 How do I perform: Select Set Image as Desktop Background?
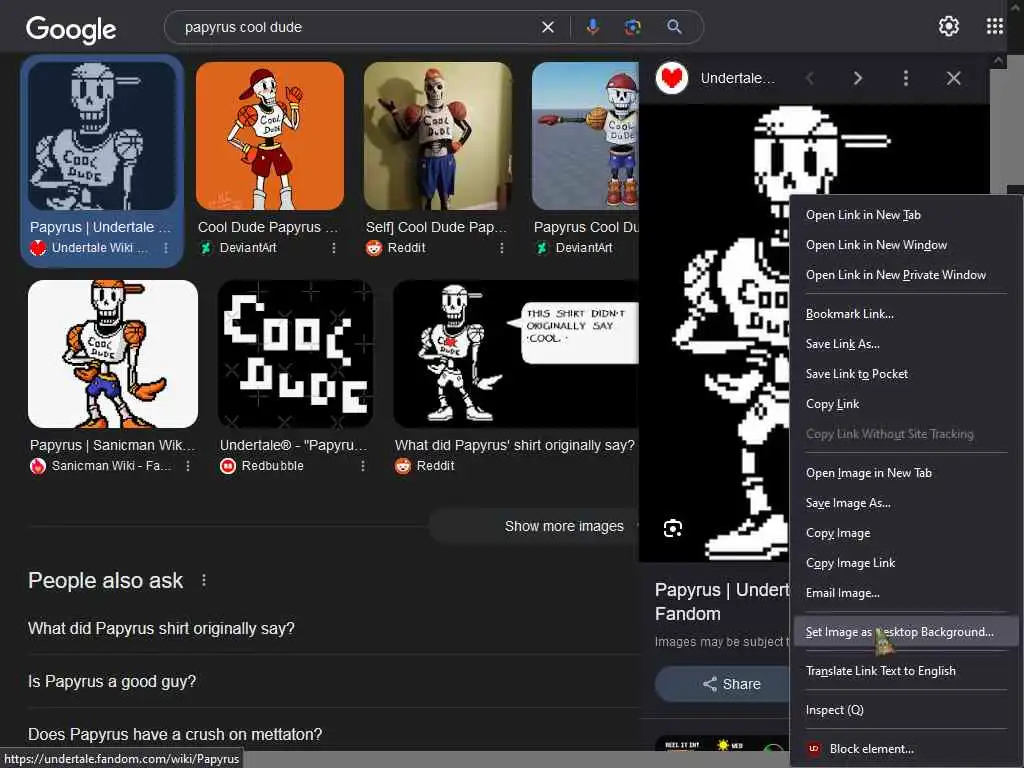point(905,632)
